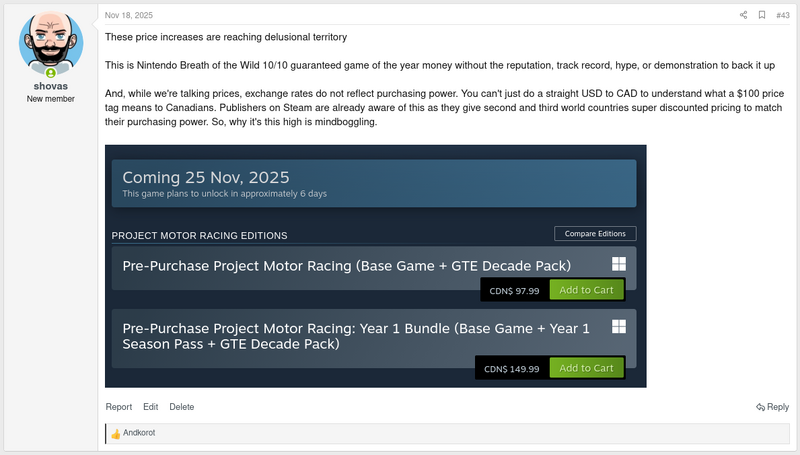Open the post number #43 permalink
The height and width of the screenshot is (455, 800).
point(782,15)
